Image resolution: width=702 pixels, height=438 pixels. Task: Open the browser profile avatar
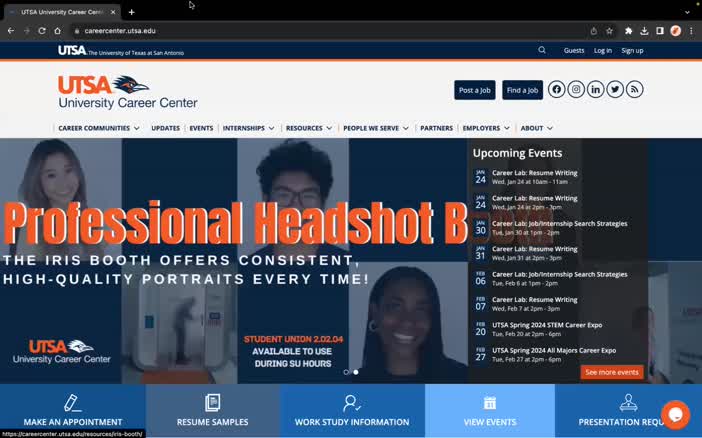tap(676, 31)
